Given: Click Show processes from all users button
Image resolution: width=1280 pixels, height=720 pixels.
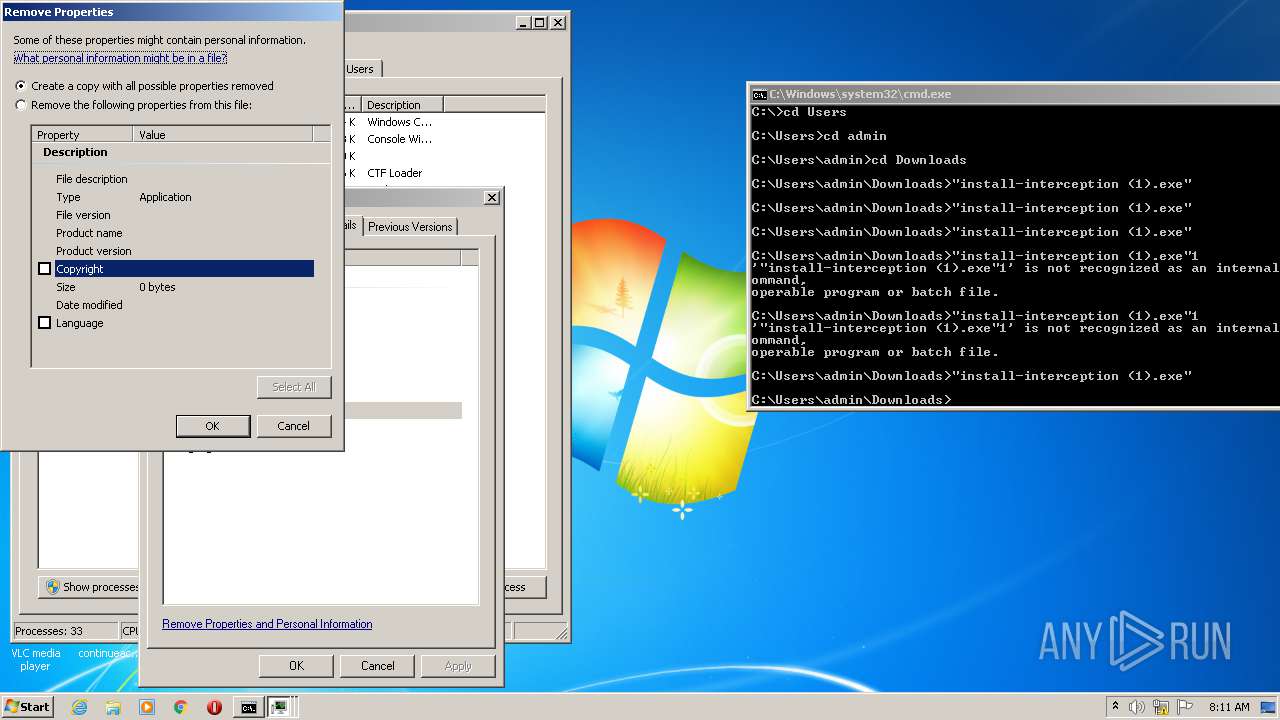Looking at the screenshot, I should point(89,587).
